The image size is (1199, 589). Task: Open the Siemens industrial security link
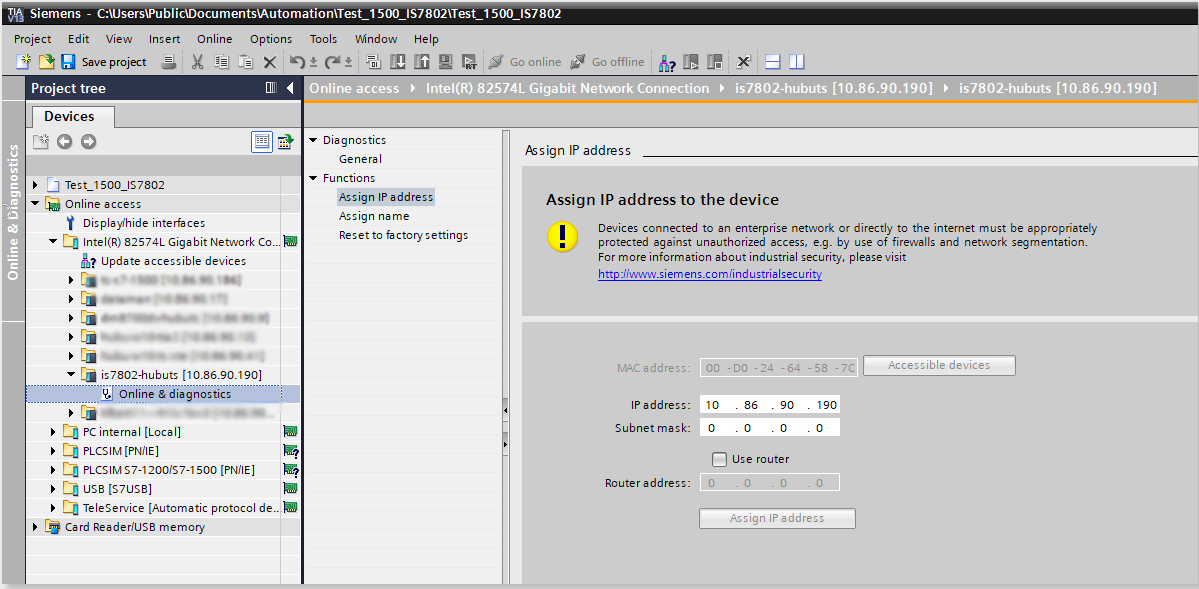[x=709, y=273]
